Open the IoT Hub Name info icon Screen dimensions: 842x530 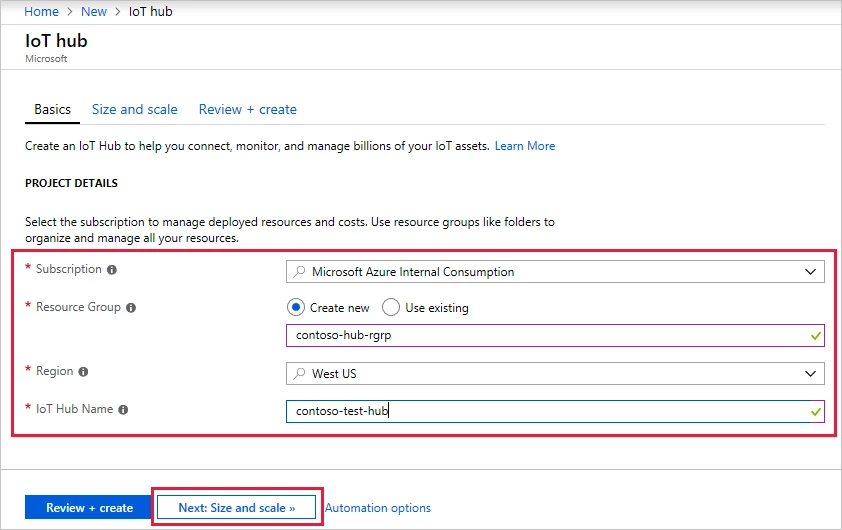[x=123, y=410]
